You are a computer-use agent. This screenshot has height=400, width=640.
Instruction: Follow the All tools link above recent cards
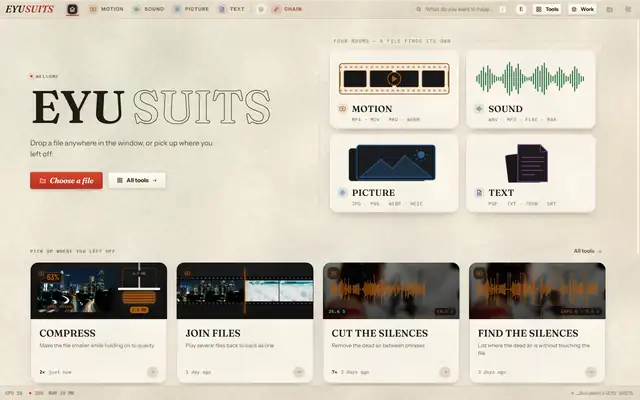click(x=587, y=251)
